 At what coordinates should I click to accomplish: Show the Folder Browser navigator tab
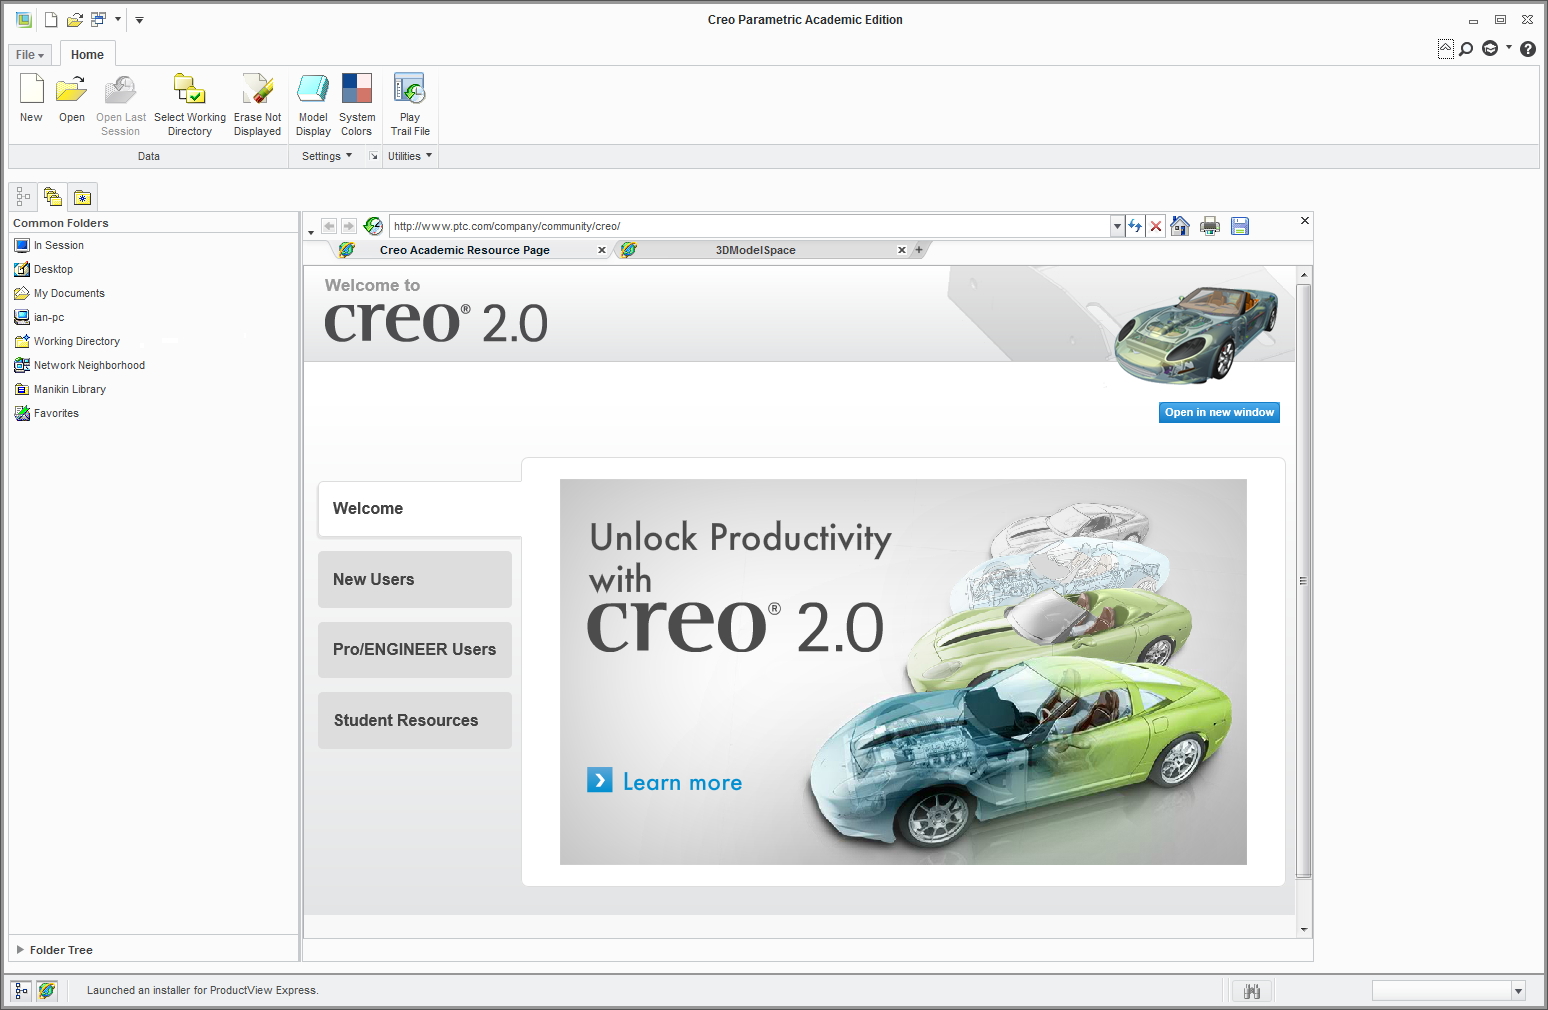[x=53, y=197]
